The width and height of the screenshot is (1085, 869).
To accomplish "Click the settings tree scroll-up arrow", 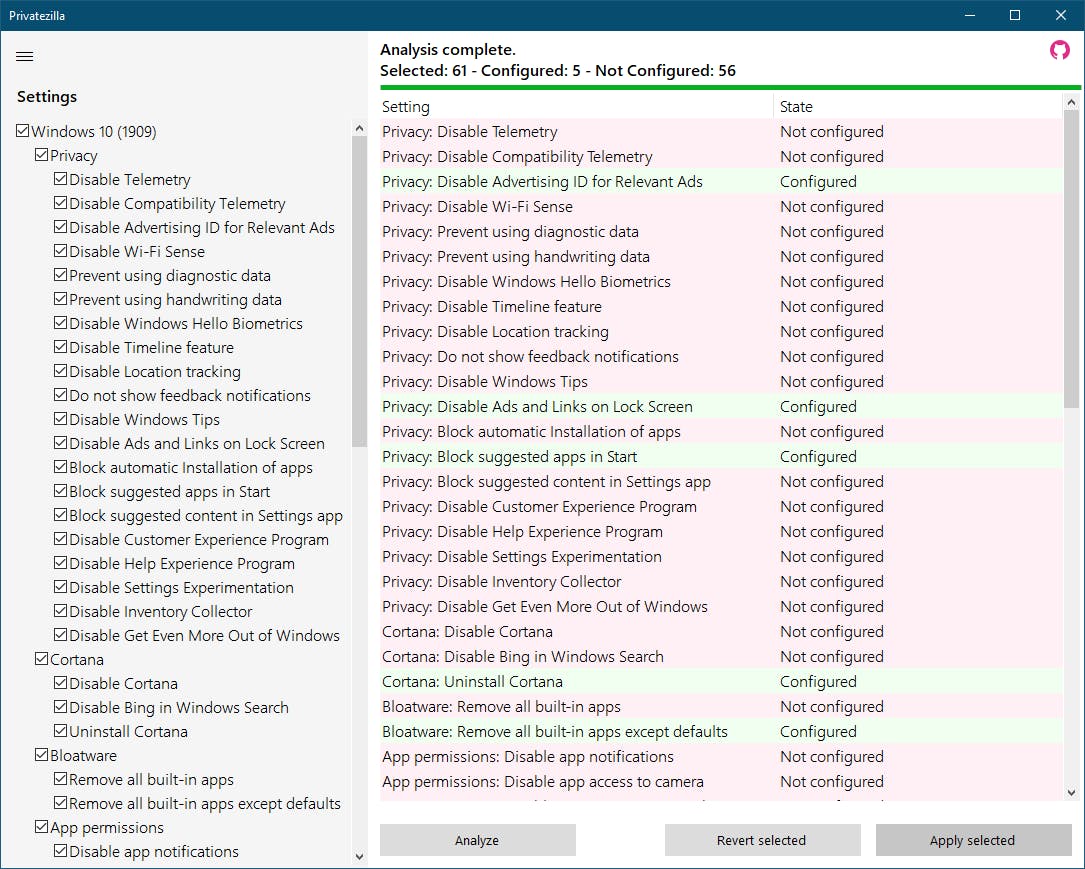I will (358, 129).
